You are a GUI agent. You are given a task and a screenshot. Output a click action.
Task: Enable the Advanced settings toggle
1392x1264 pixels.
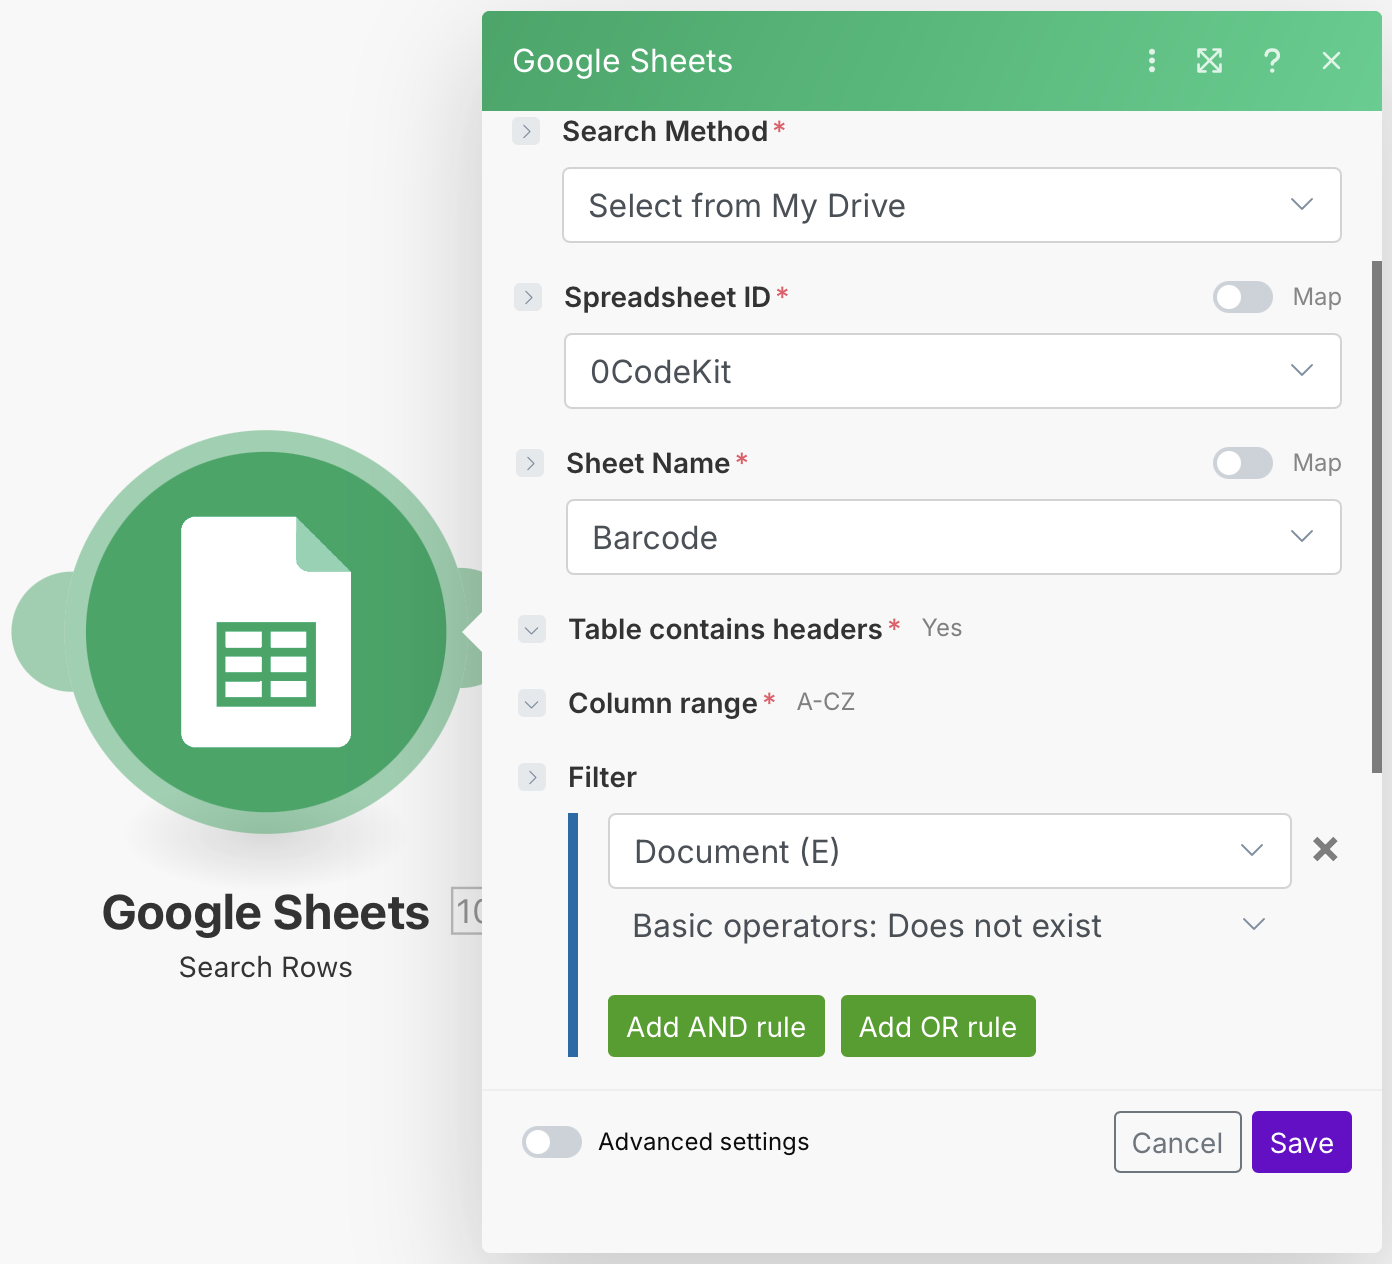tap(552, 1142)
